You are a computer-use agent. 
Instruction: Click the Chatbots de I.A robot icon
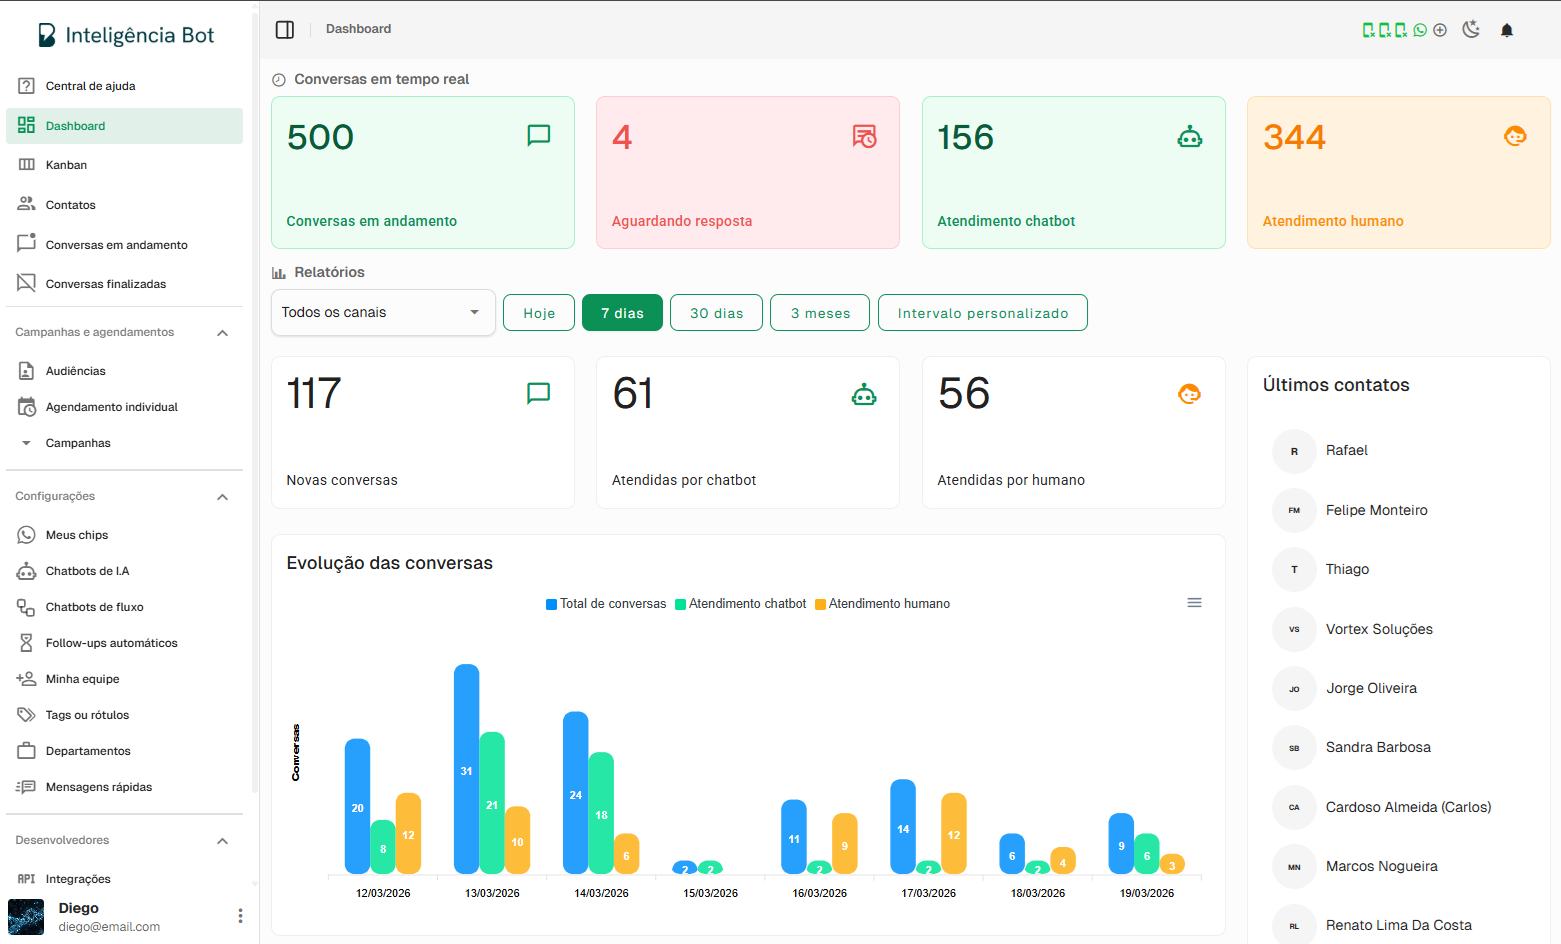coord(27,571)
